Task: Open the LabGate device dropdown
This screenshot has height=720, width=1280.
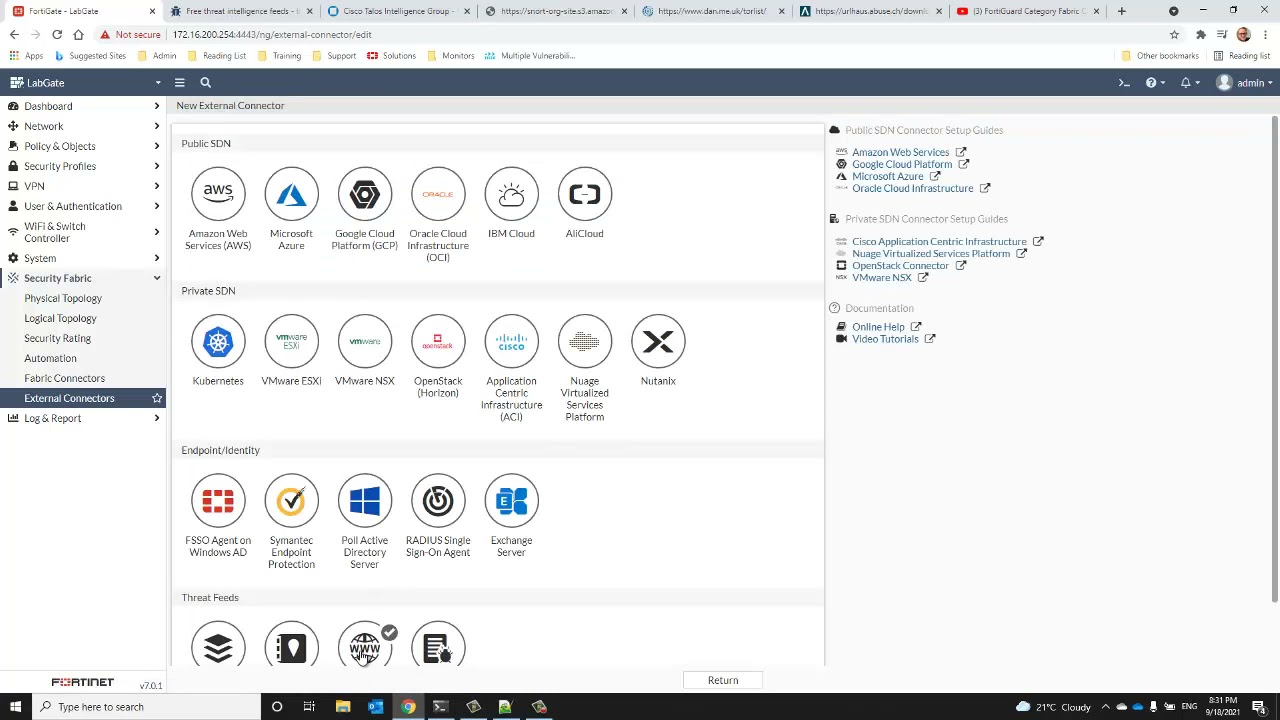Action: tap(84, 83)
